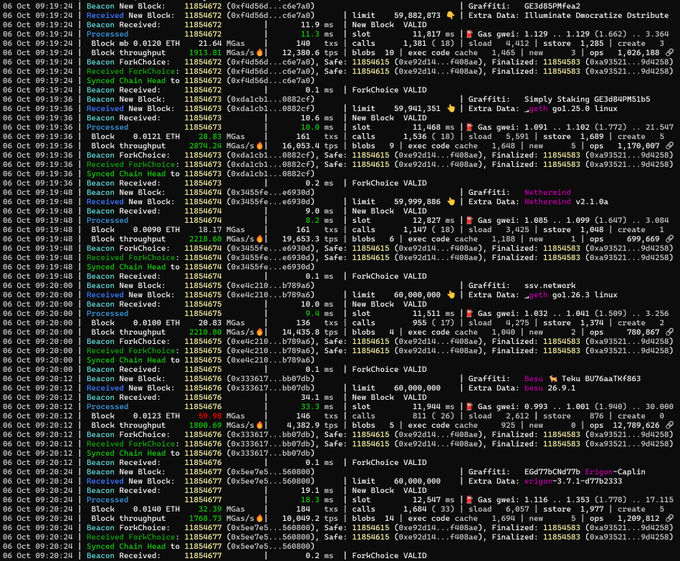Click the sload count 6,057
Image resolution: width=680 pixels, height=561 pixels.
517,509
